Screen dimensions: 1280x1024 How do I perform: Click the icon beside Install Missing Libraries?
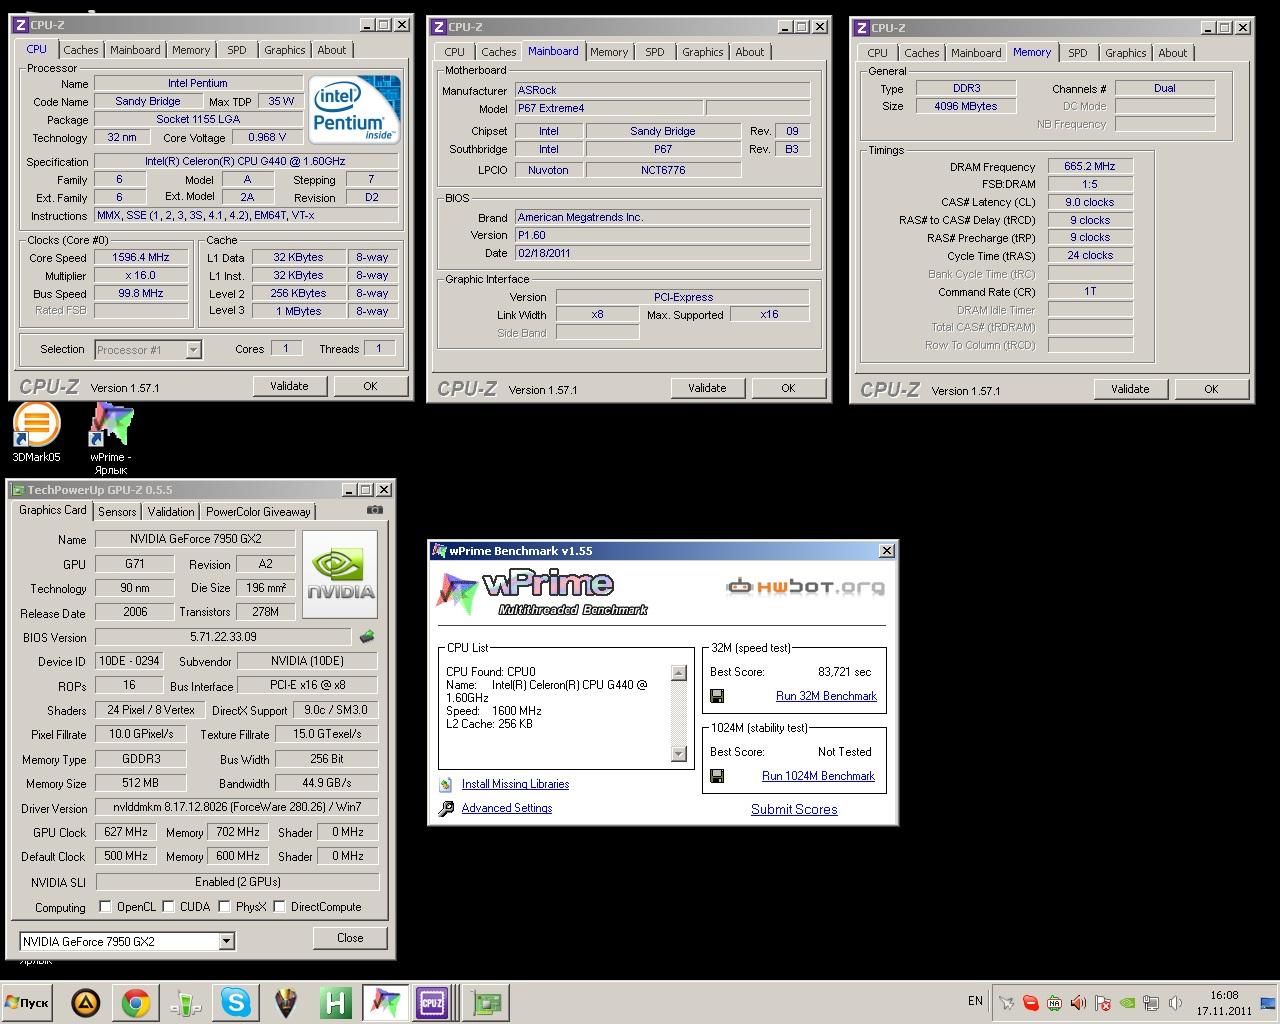[446, 785]
